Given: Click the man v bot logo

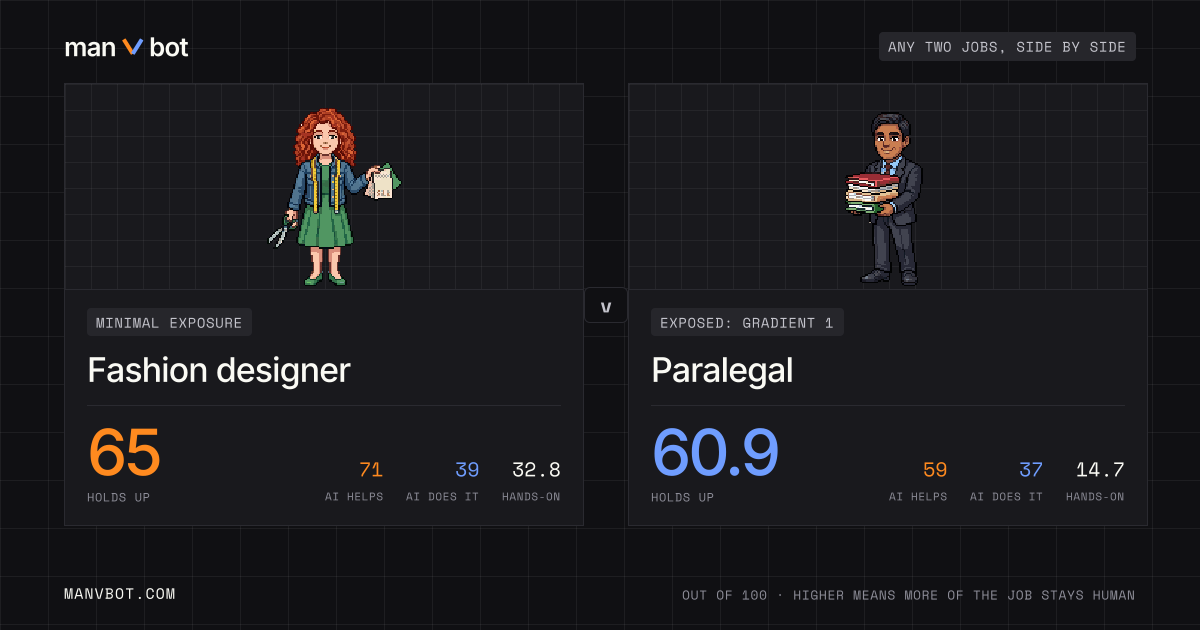Looking at the screenshot, I should (x=126, y=47).
